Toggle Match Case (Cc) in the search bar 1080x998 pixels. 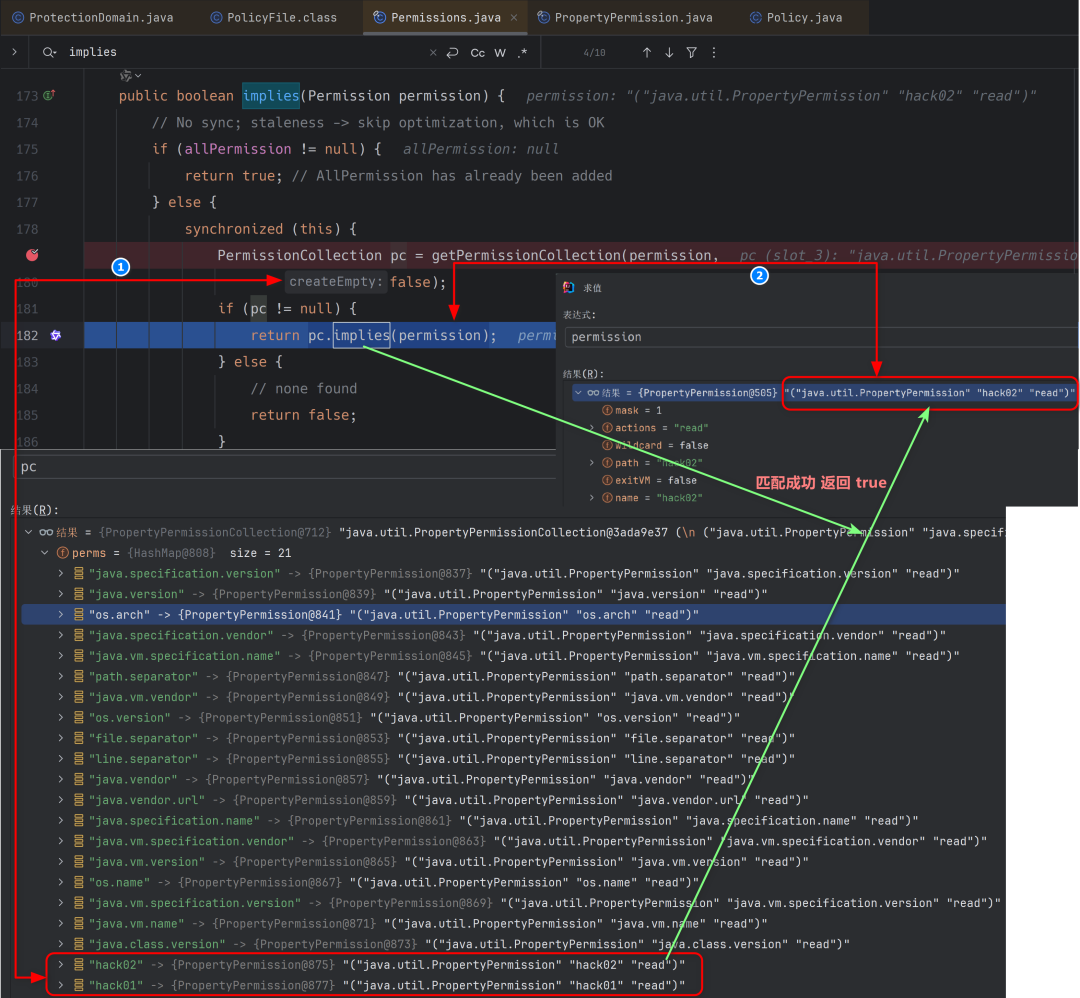tap(477, 53)
